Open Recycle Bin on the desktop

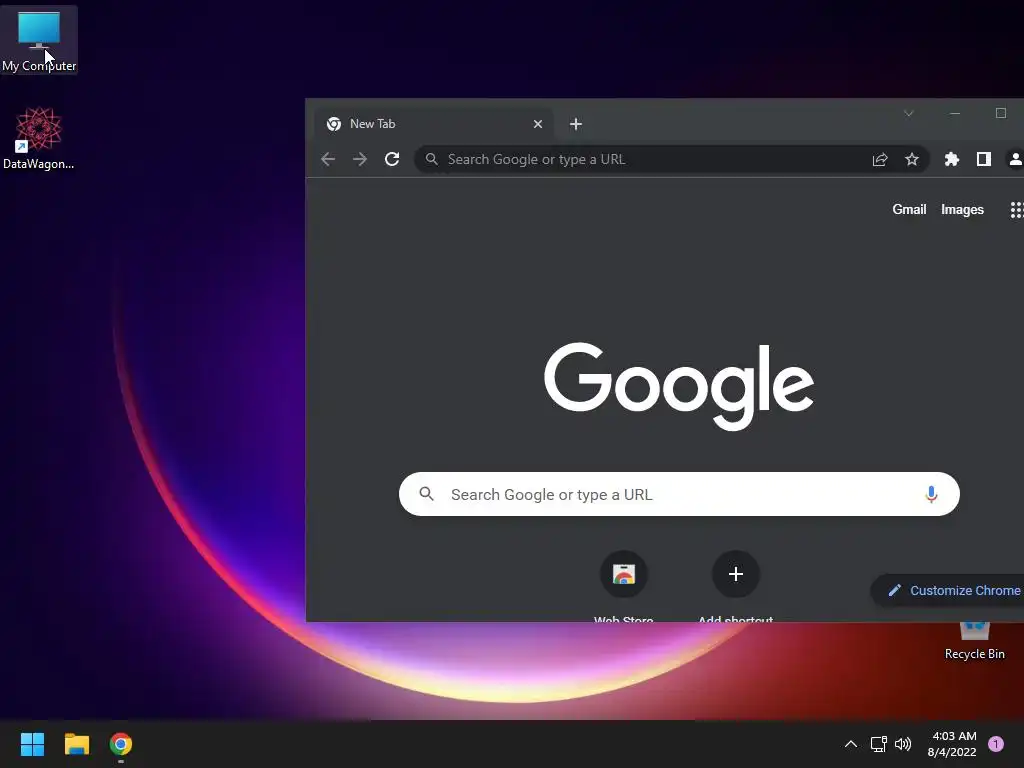(974, 641)
